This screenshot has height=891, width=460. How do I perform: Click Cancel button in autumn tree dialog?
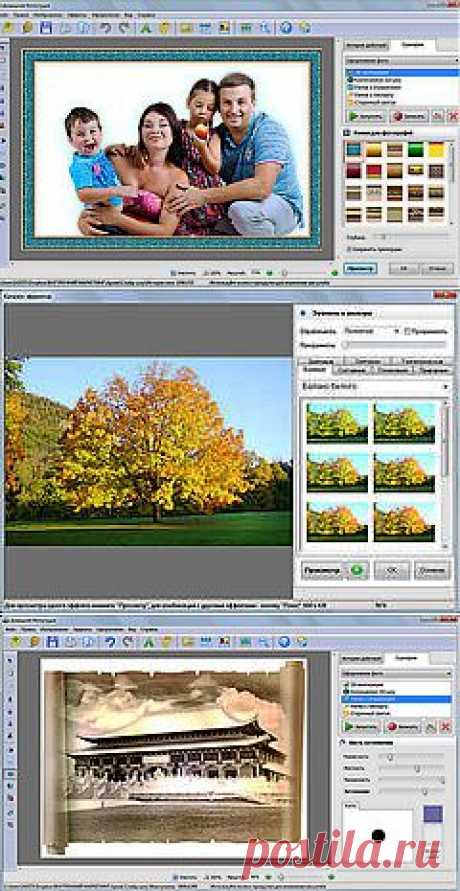432,570
